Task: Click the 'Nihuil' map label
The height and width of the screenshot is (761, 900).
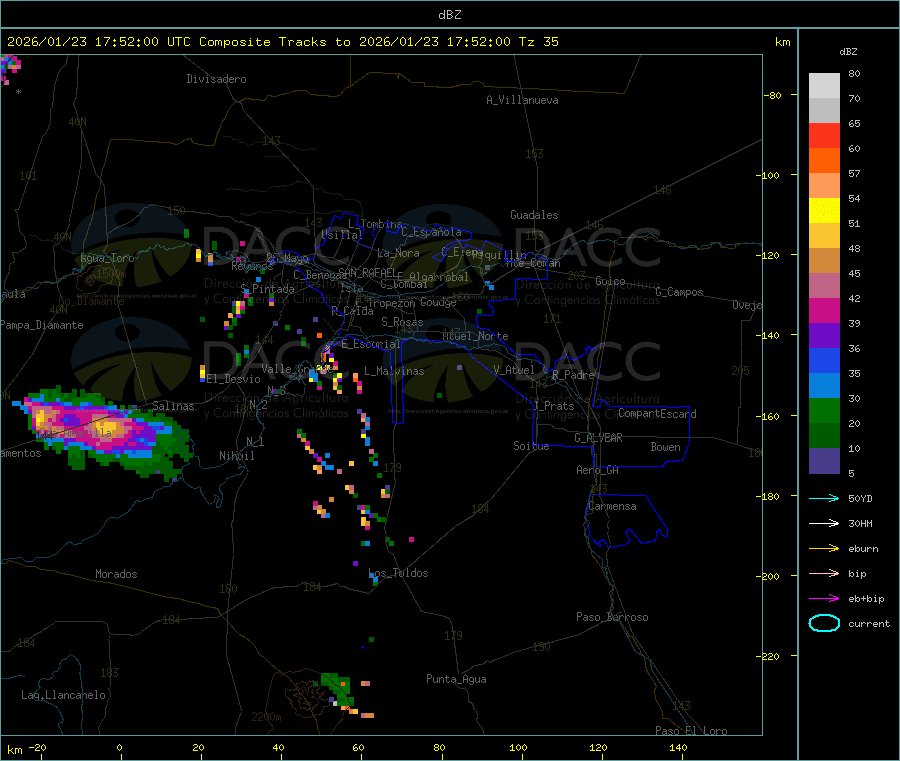Action: (237, 456)
